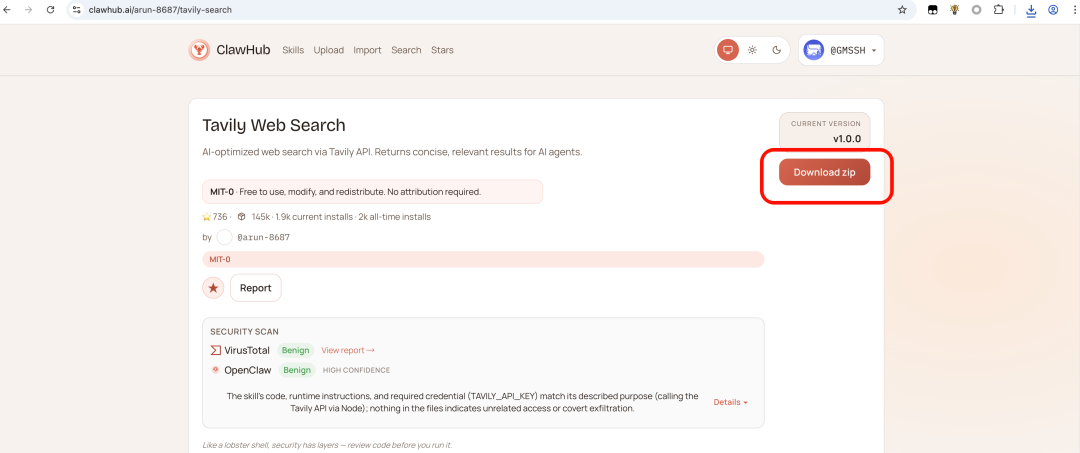Click the VirusTotal logo icon
Screen dimensions: 1080x453
(x=216, y=350)
